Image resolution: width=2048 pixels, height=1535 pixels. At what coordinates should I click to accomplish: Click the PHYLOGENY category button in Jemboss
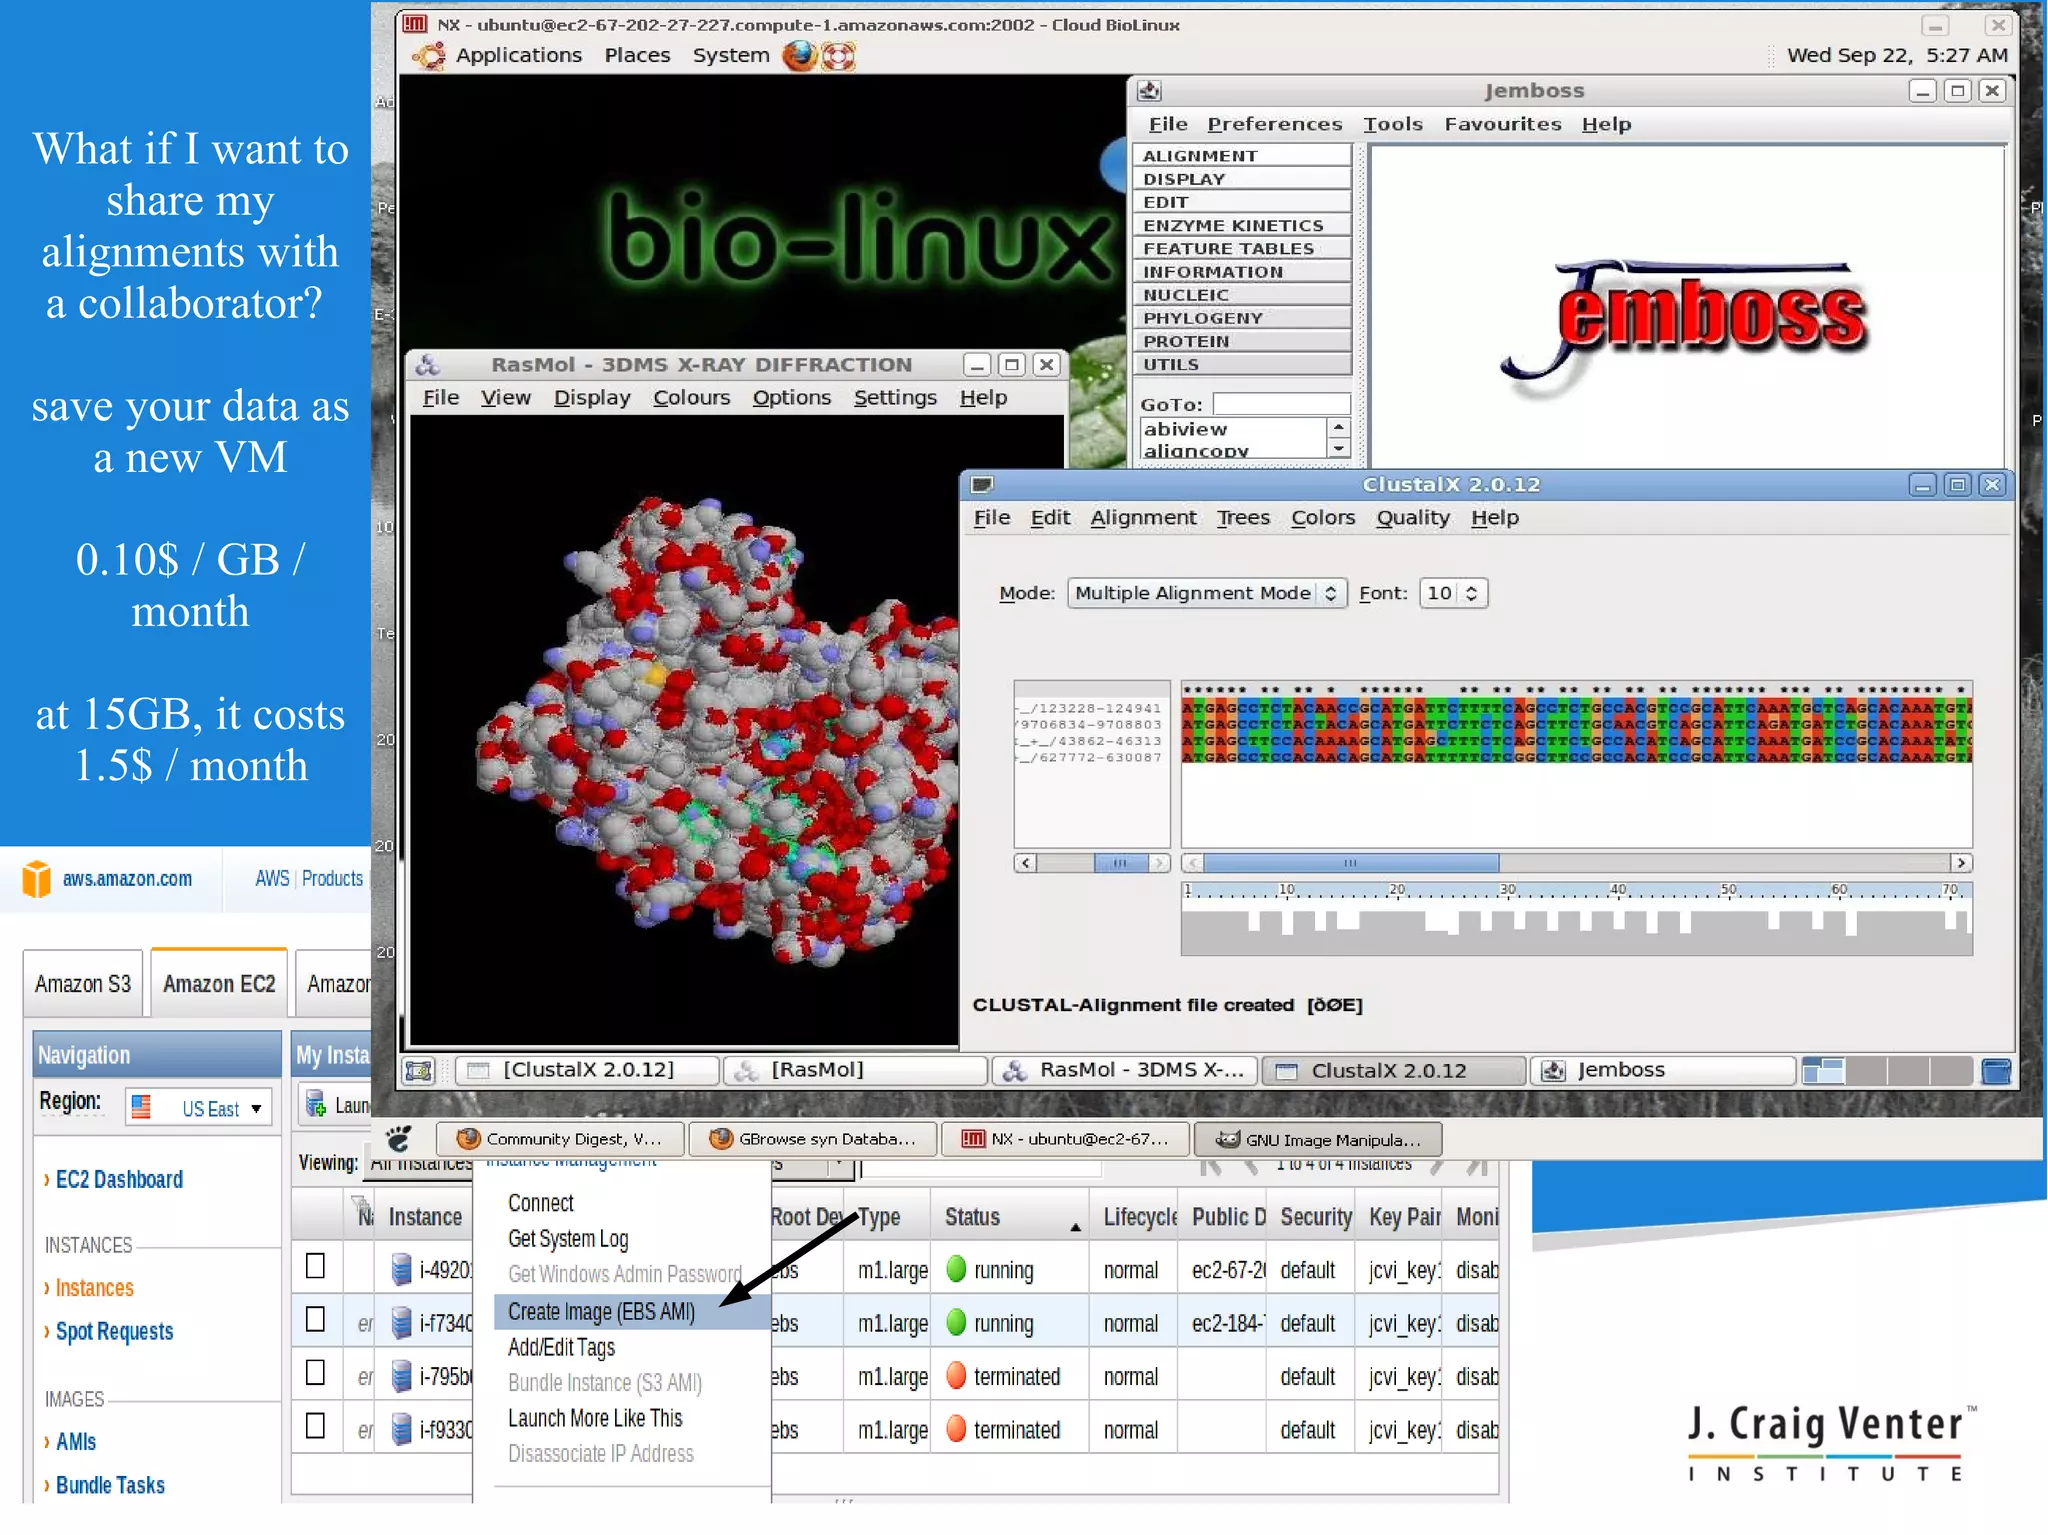coord(1241,318)
